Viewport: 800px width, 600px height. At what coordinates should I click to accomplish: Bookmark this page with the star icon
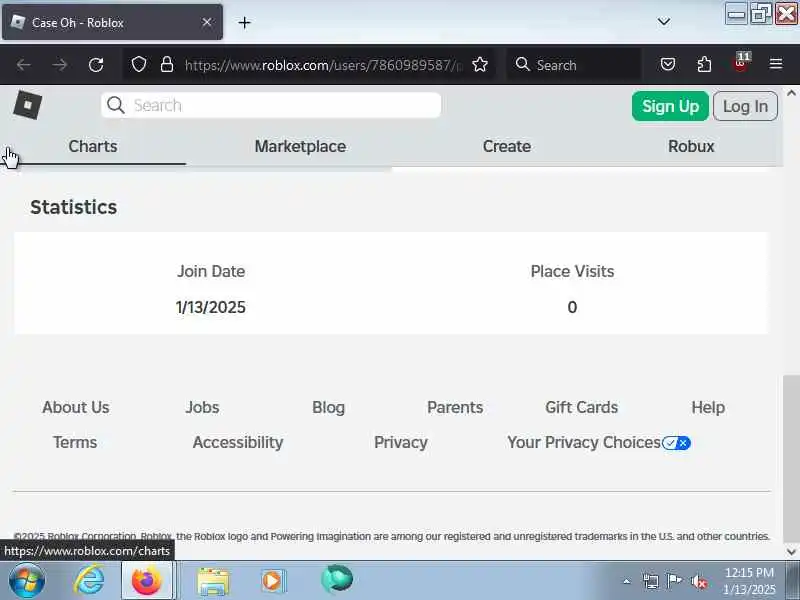click(480, 65)
